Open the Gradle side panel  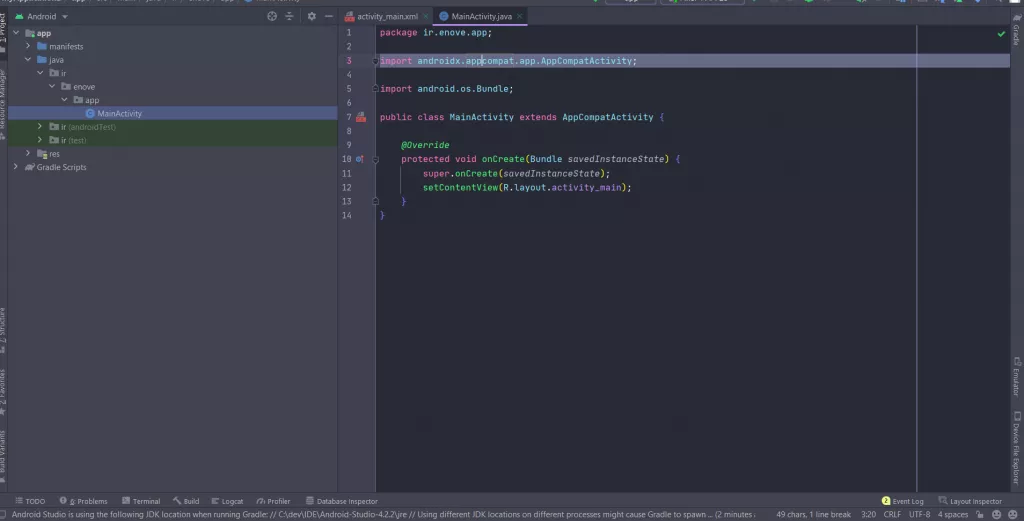(1017, 30)
